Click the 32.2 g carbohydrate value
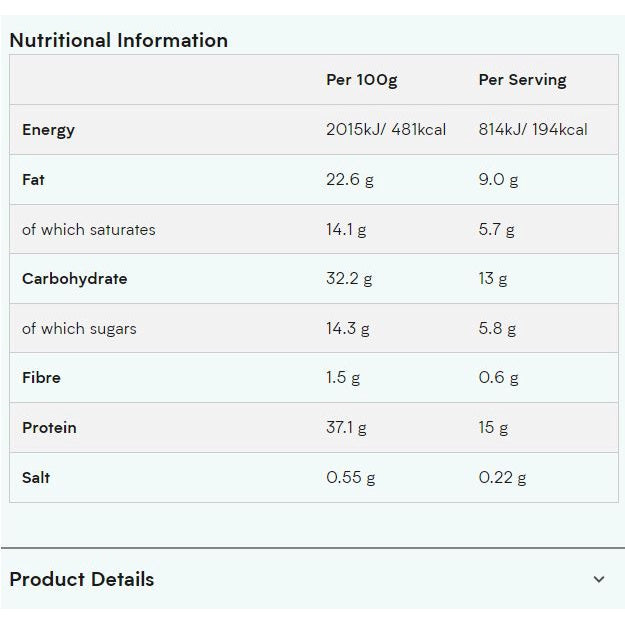This screenshot has height=625, width=625. [x=349, y=279]
